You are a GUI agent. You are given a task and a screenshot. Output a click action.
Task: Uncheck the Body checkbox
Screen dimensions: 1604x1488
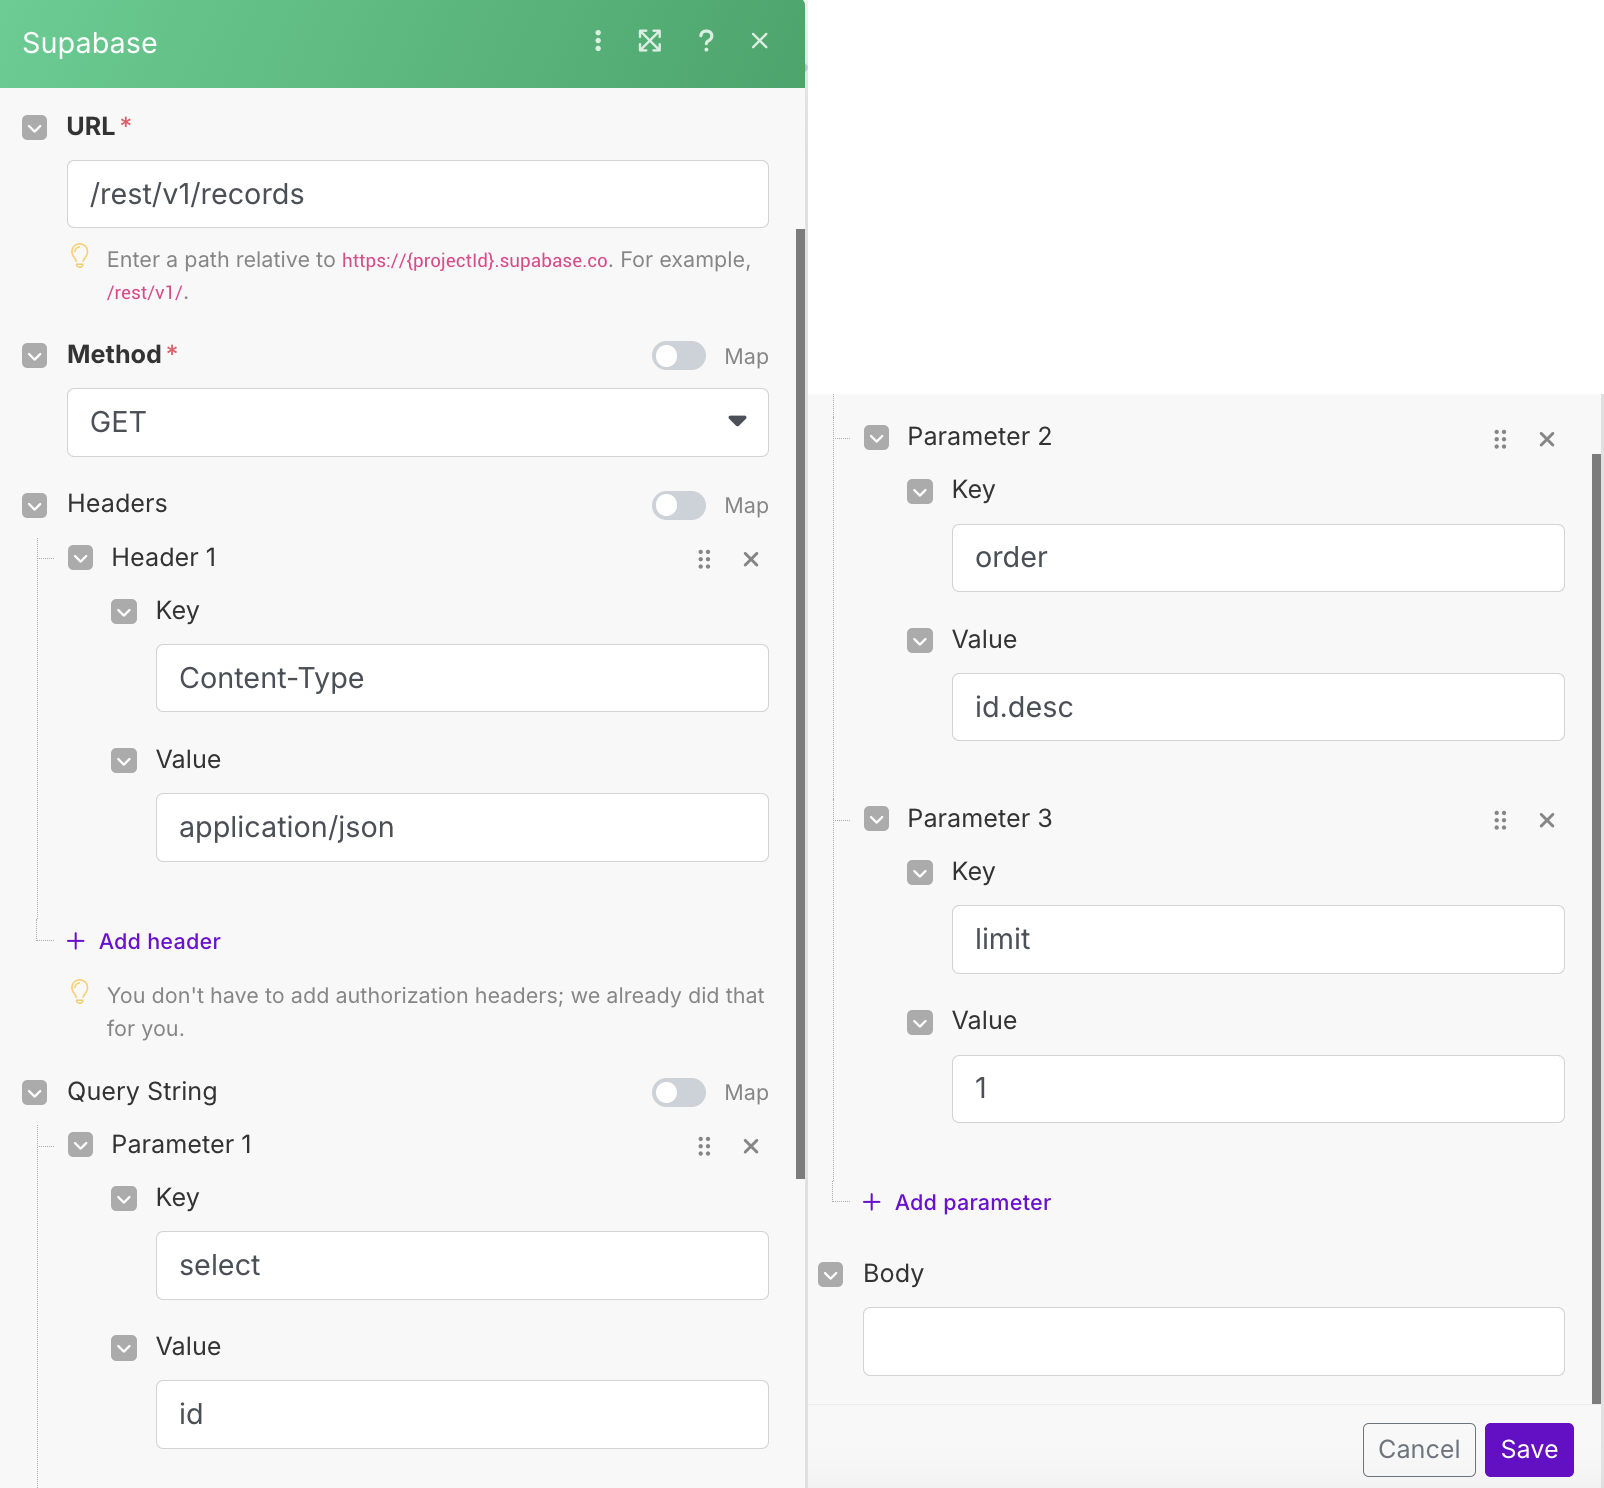[x=831, y=1274]
